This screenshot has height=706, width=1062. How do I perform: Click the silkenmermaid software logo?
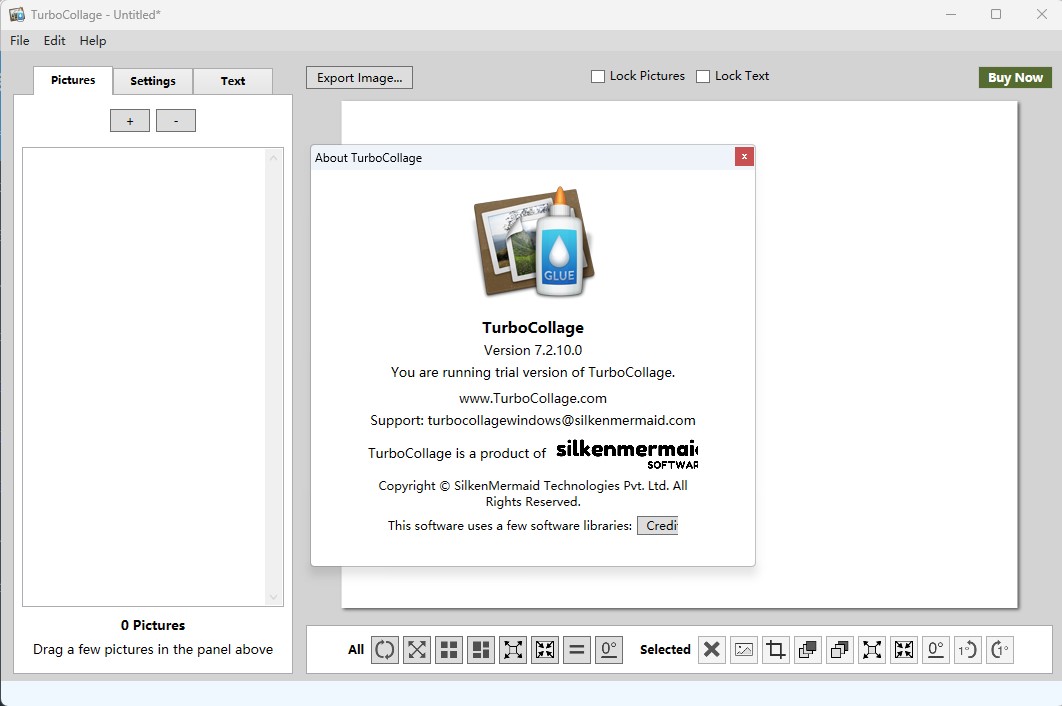[x=627, y=455]
